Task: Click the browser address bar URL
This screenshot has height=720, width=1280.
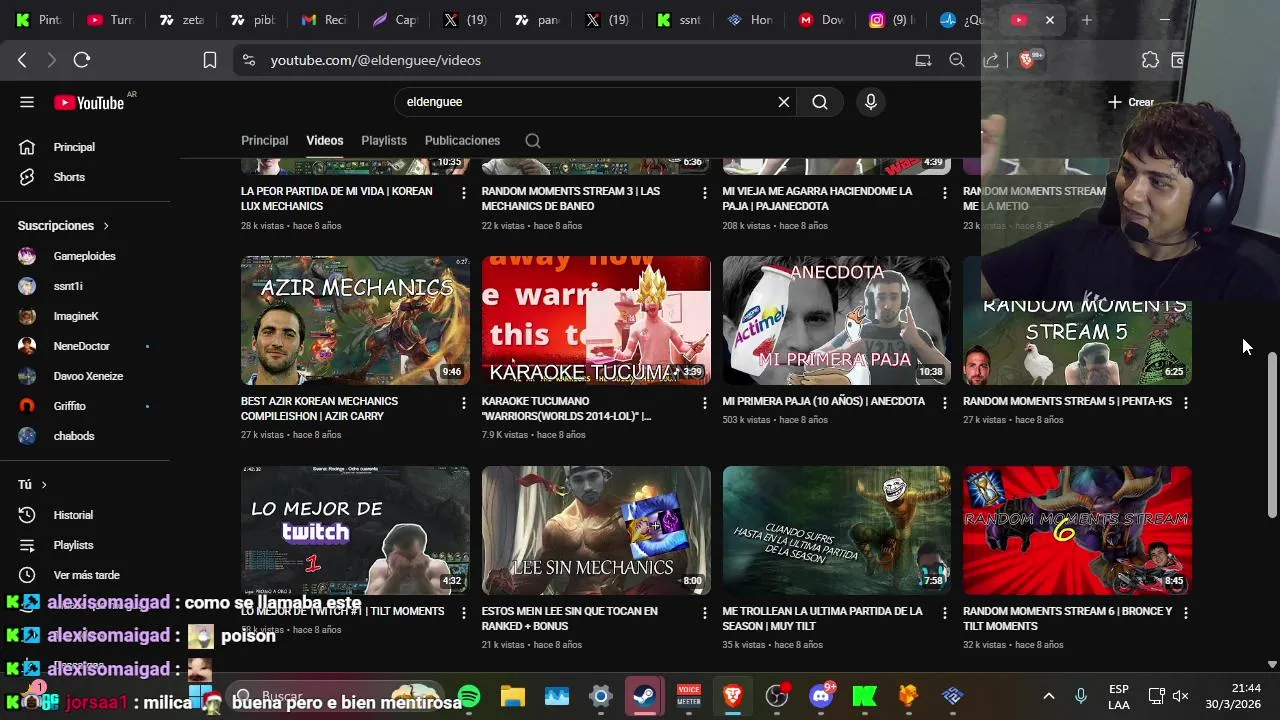Action: tap(375, 60)
